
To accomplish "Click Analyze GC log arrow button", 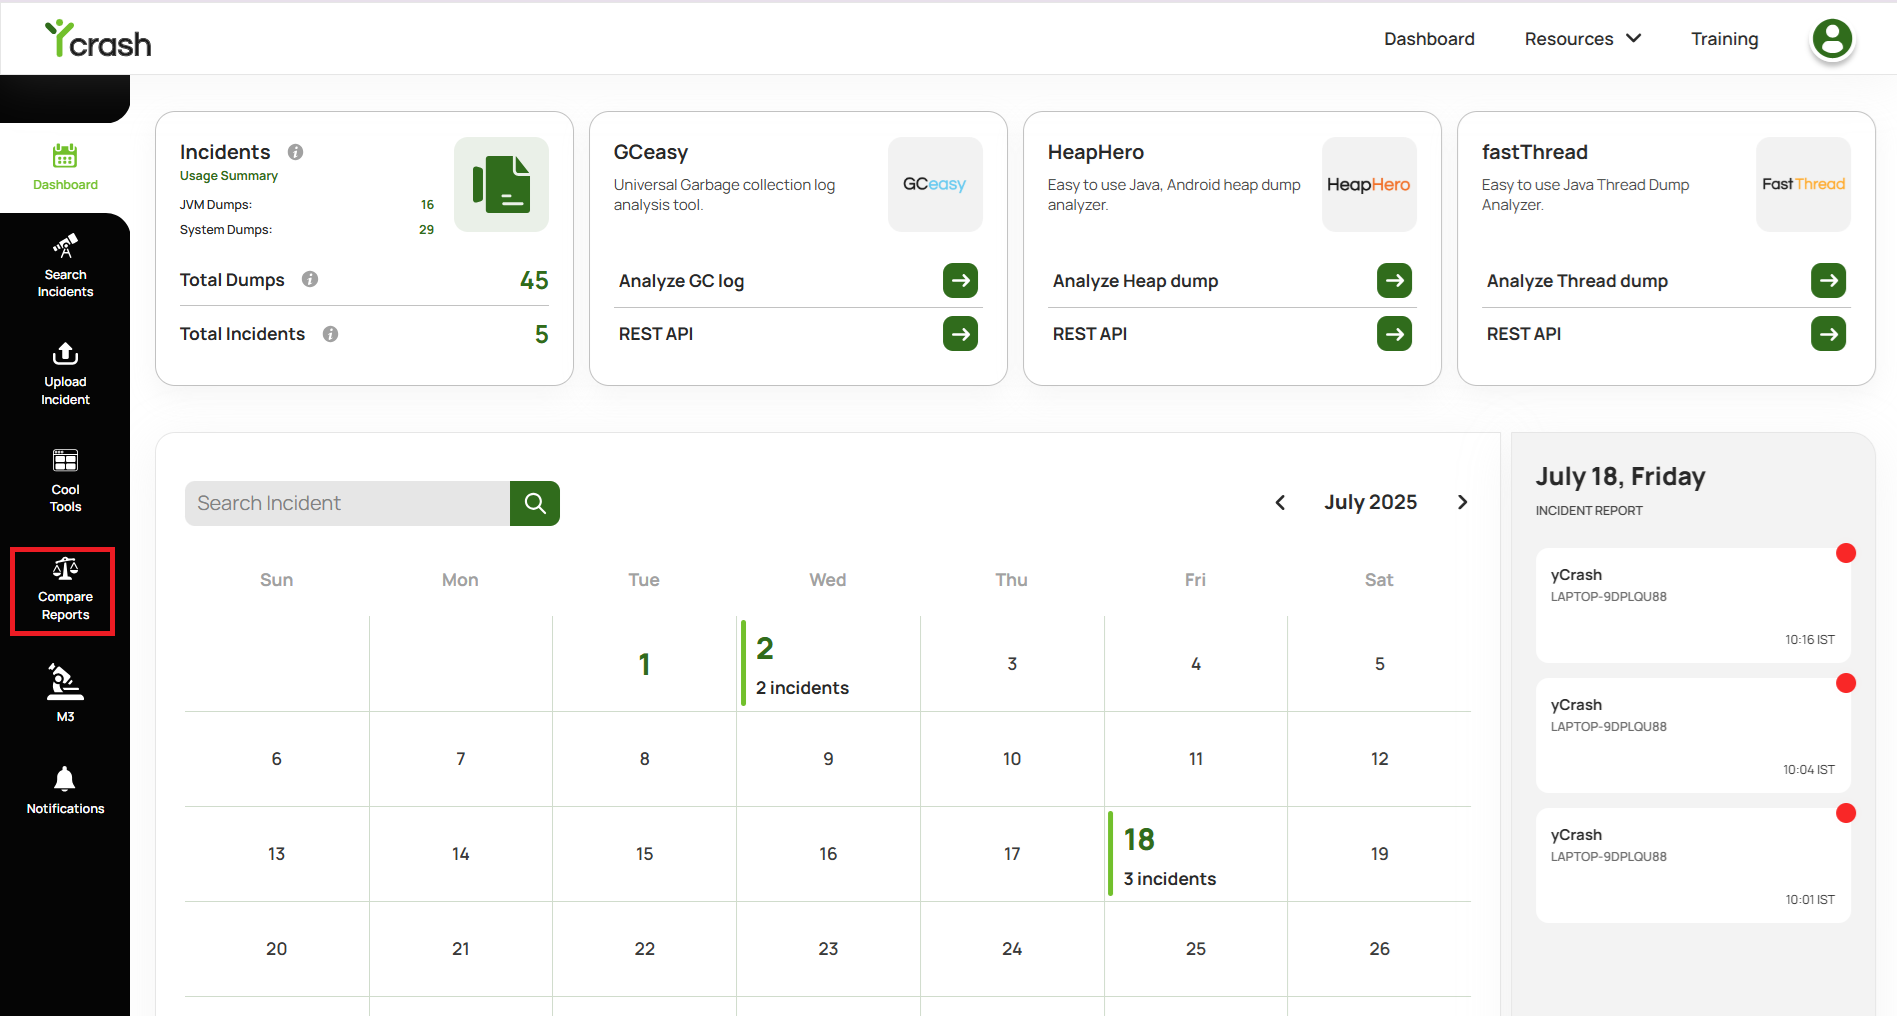I will [x=960, y=281].
